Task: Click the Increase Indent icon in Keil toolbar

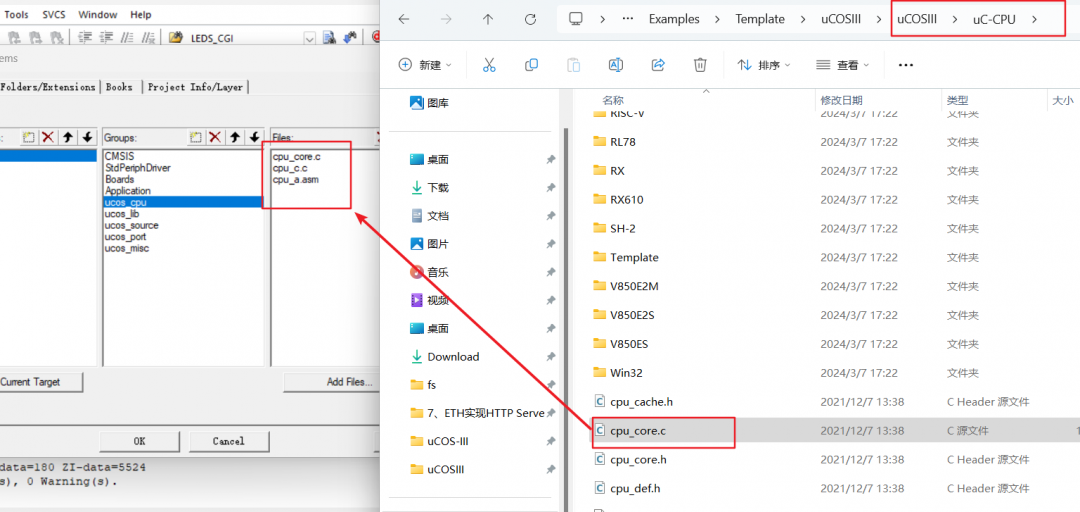Action: click(x=85, y=37)
